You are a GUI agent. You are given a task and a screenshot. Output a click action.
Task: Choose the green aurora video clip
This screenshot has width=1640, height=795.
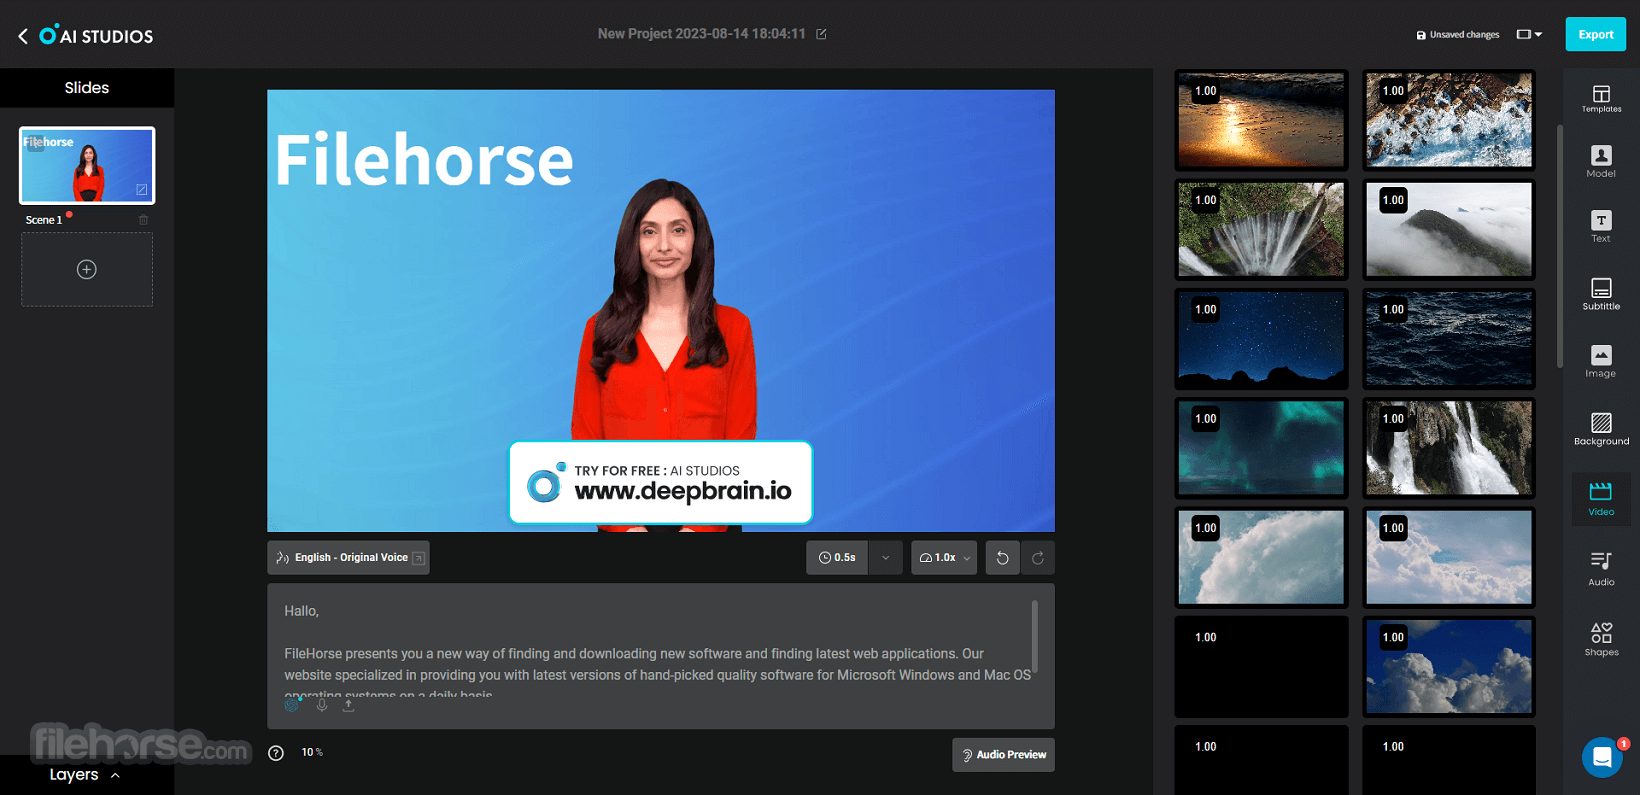pos(1261,448)
